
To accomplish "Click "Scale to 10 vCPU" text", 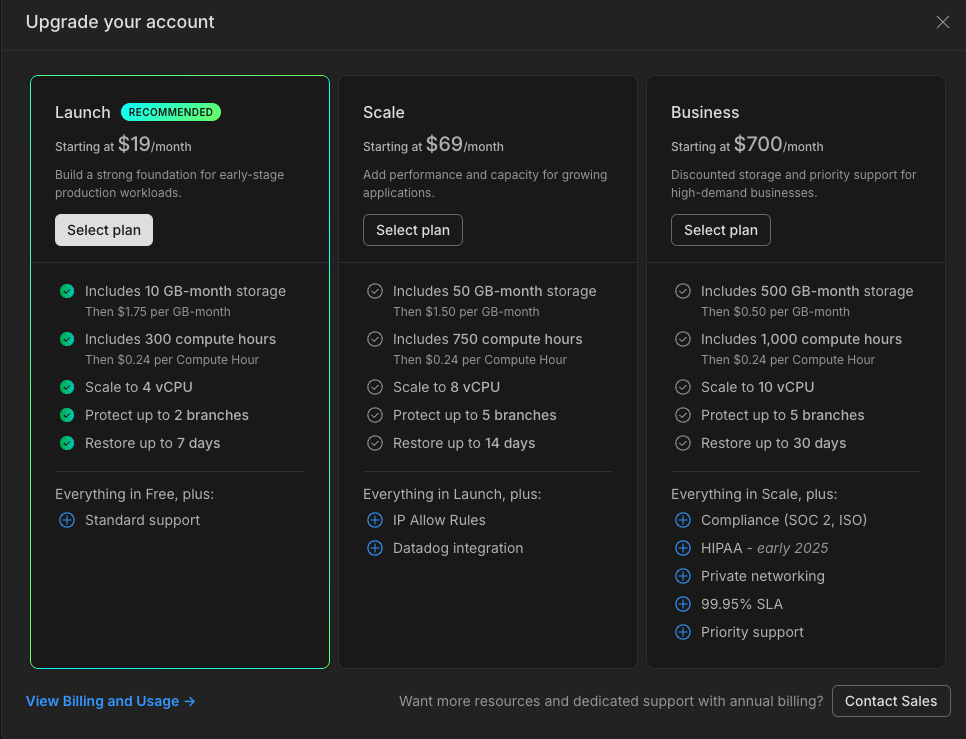I will coord(758,387).
